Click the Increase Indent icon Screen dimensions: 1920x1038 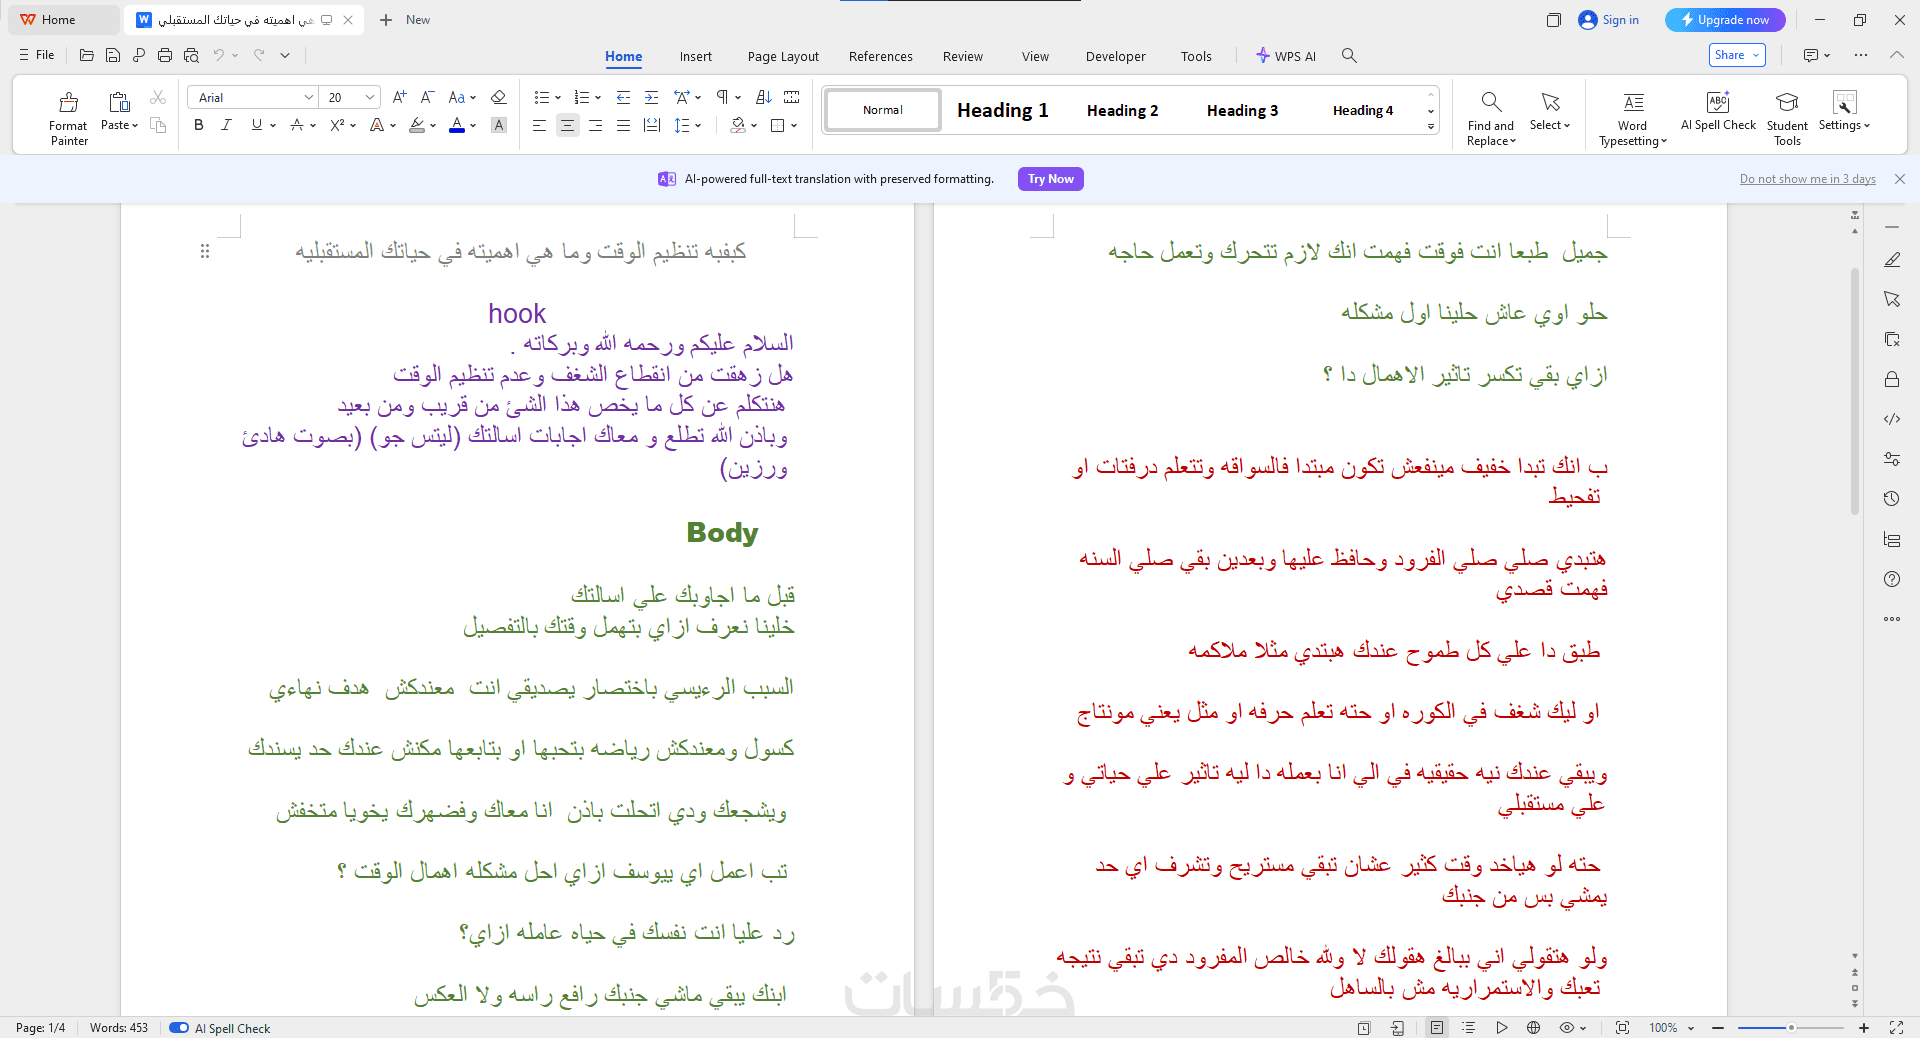(x=651, y=97)
